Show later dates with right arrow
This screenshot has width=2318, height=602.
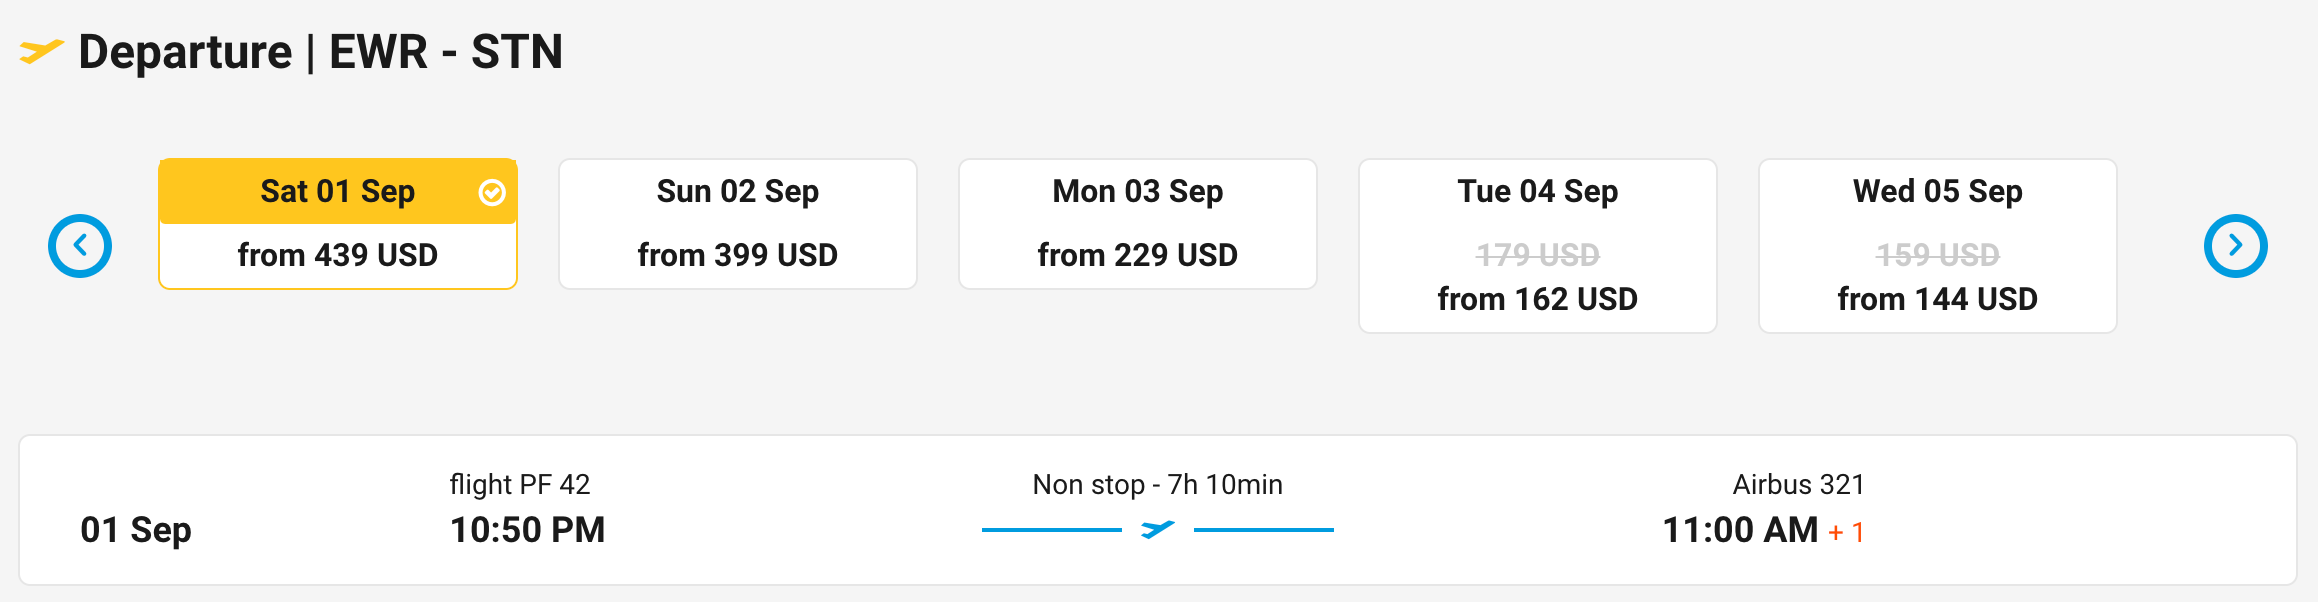click(2235, 246)
